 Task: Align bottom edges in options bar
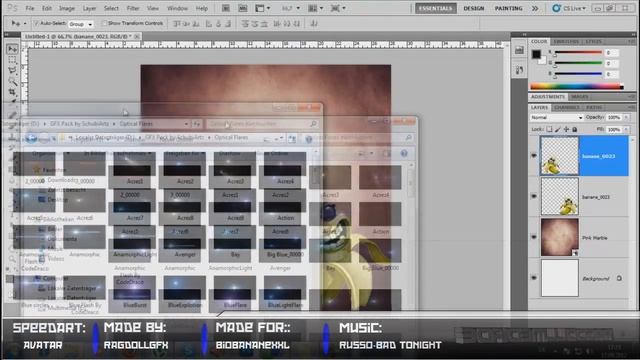pyautogui.click(x=196, y=24)
